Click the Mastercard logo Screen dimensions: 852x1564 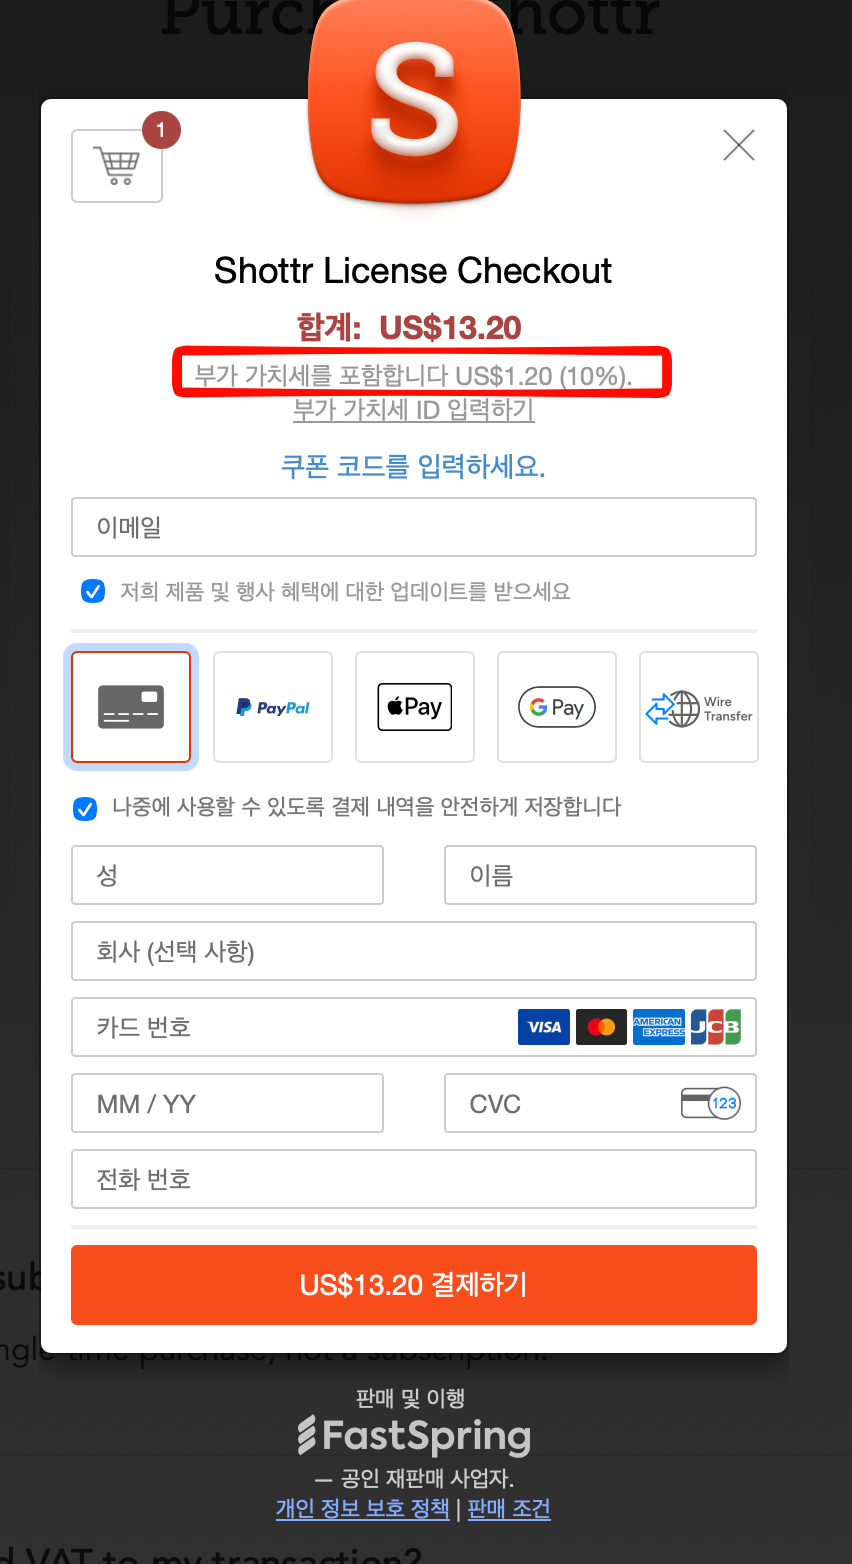click(601, 1027)
